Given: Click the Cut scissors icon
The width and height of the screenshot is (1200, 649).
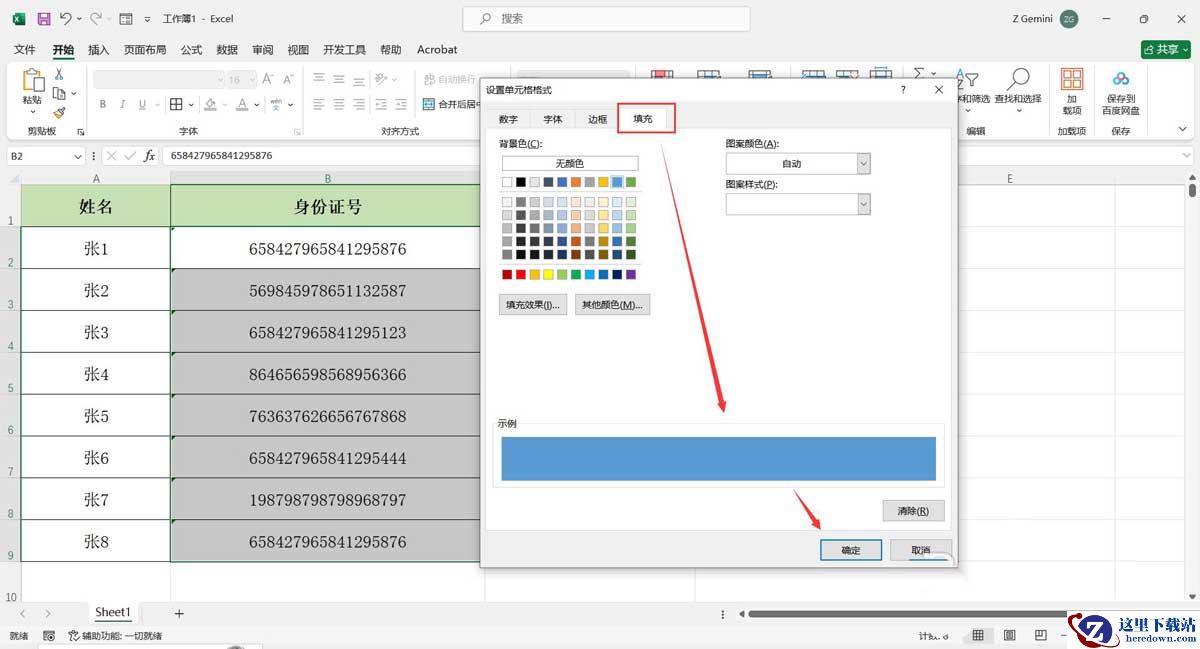Looking at the screenshot, I should coord(59,74).
